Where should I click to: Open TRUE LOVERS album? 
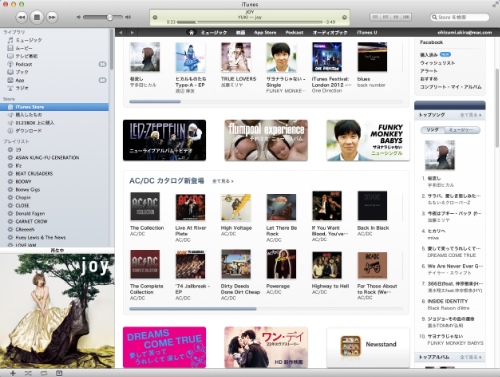tap(236, 57)
